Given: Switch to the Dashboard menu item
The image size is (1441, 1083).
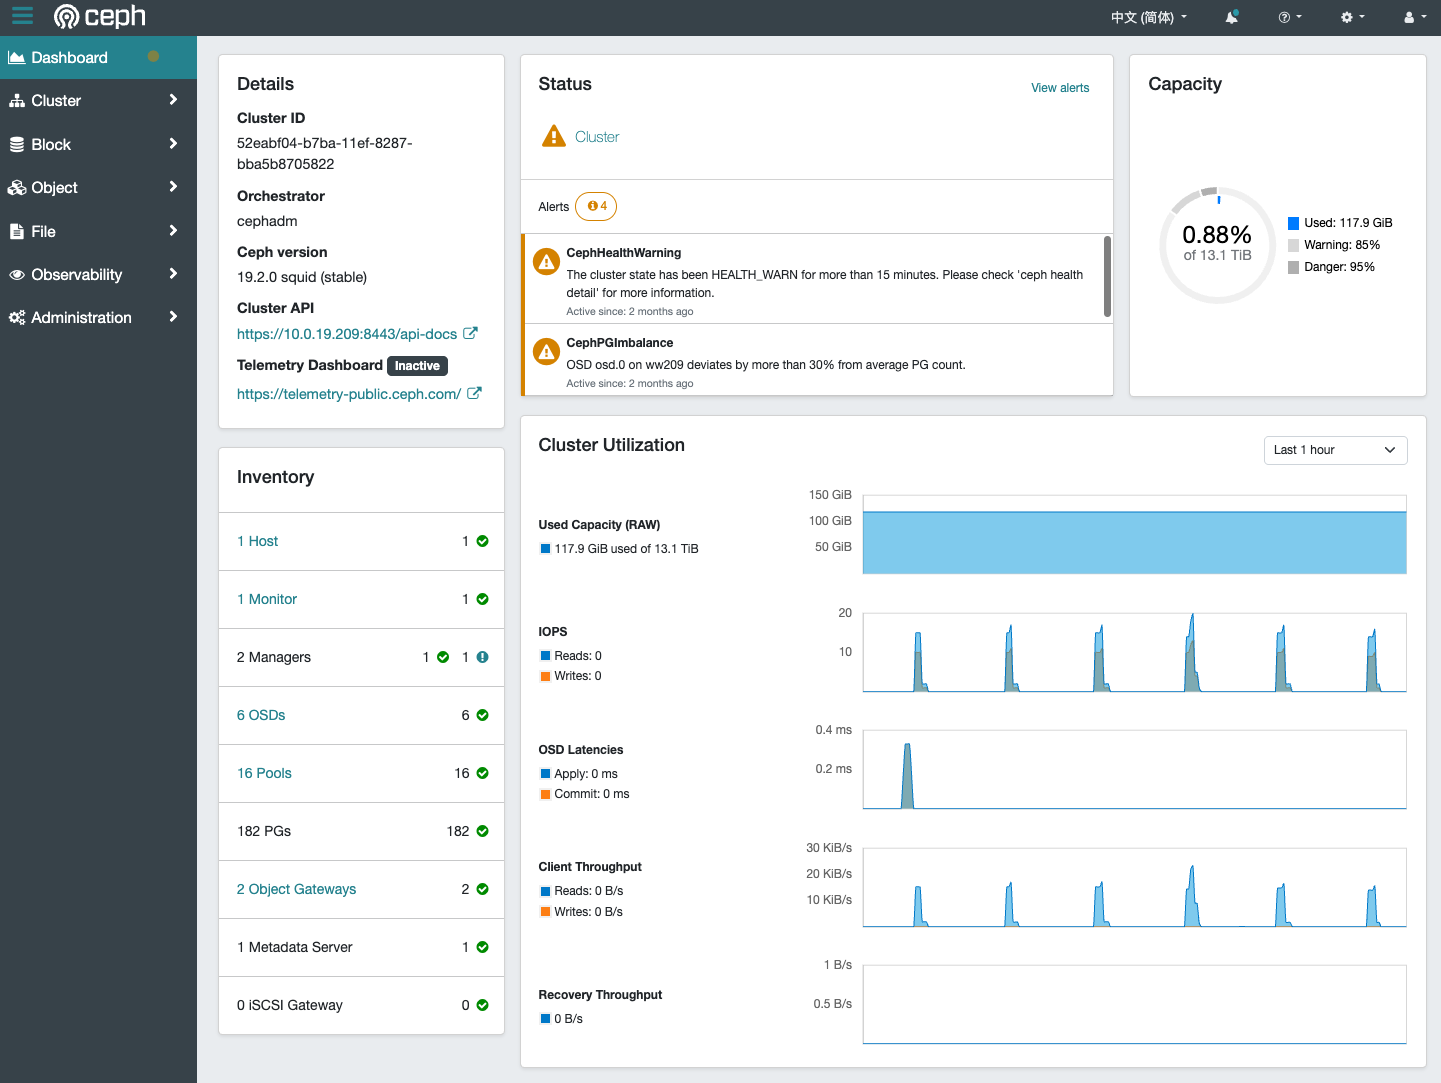Looking at the screenshot, I should 70,57.
